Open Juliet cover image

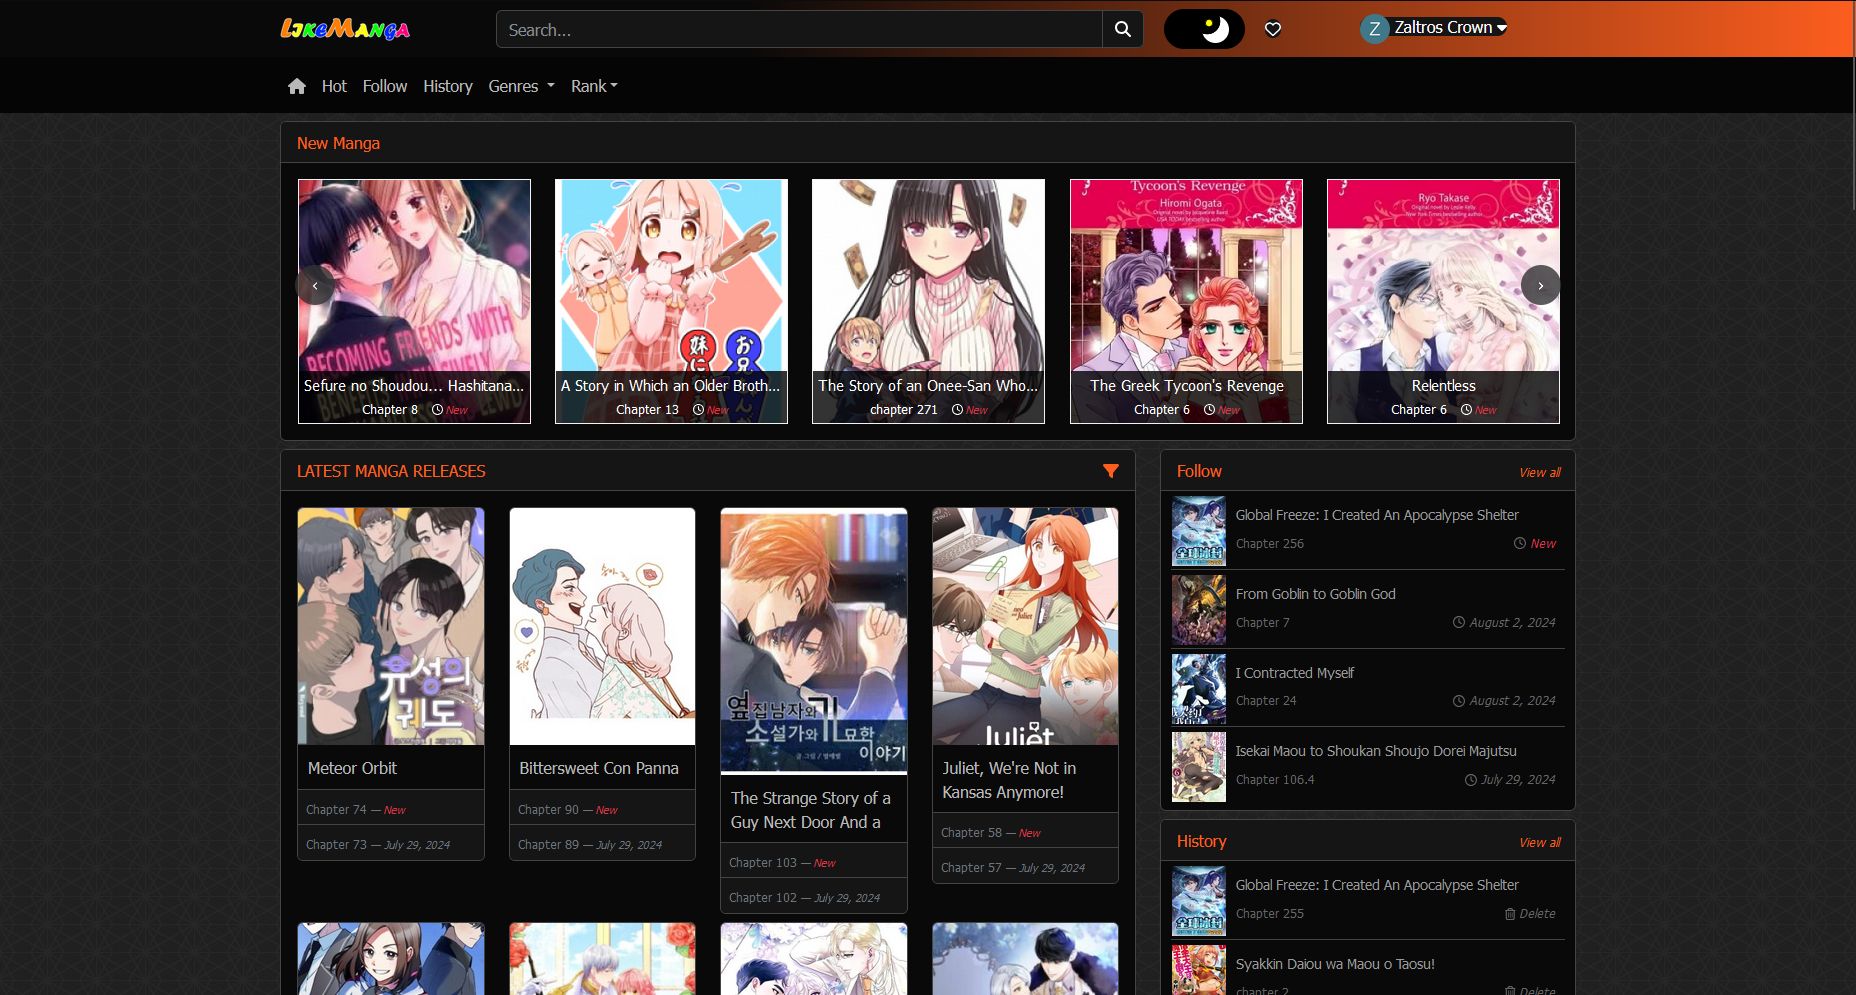tap(1025, 626)
